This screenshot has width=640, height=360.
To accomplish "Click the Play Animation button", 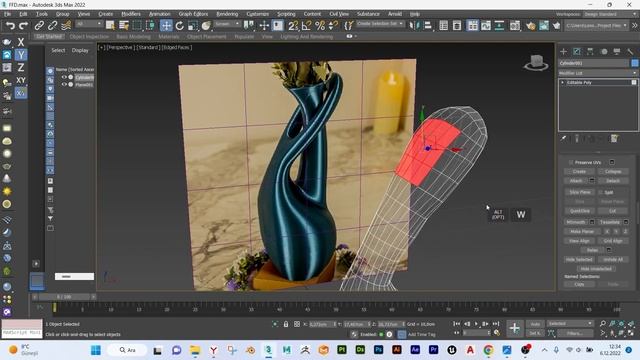I will [x=476, y=324].
